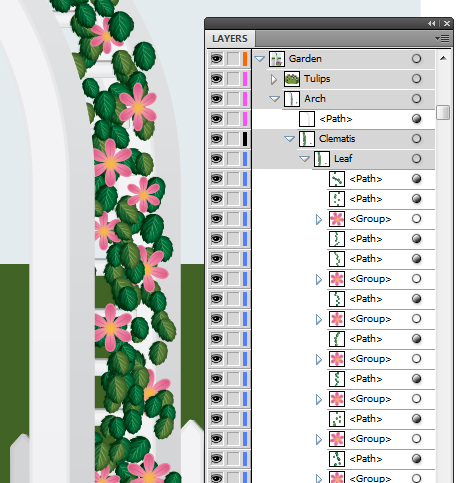Click the Clematis layer target circle

point(416,139)
